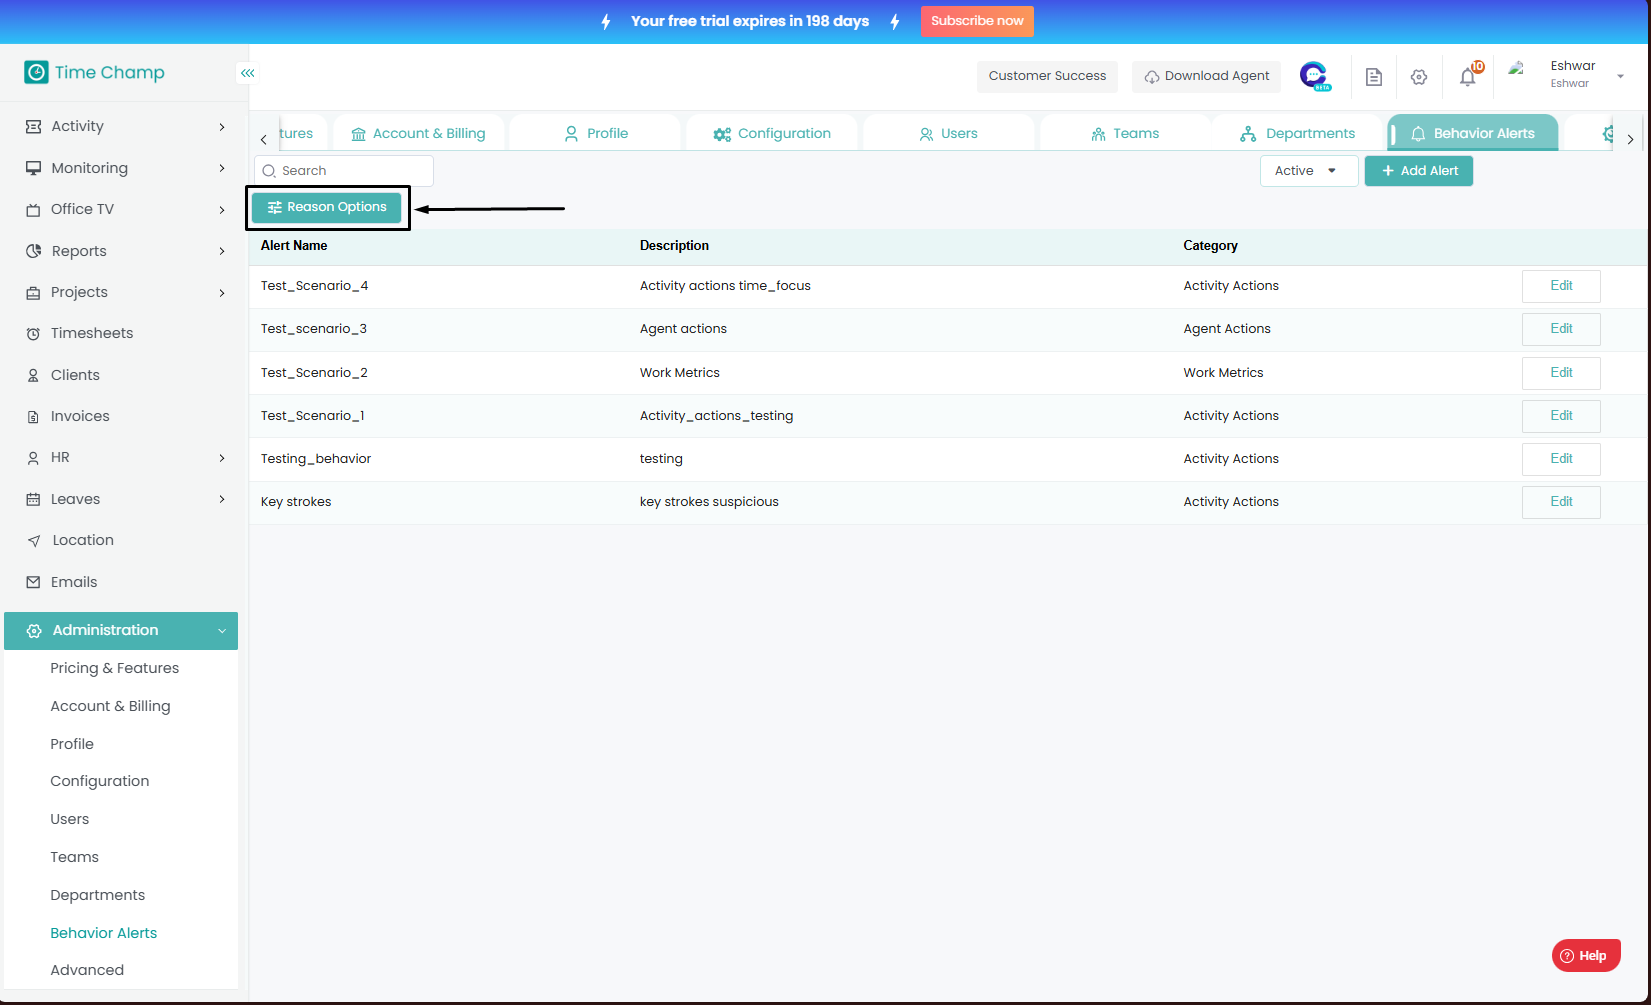Edit the Key strokes alert
Image resolution: width=1651 pixels, height=1005 pixels.
coord(1561,502)
